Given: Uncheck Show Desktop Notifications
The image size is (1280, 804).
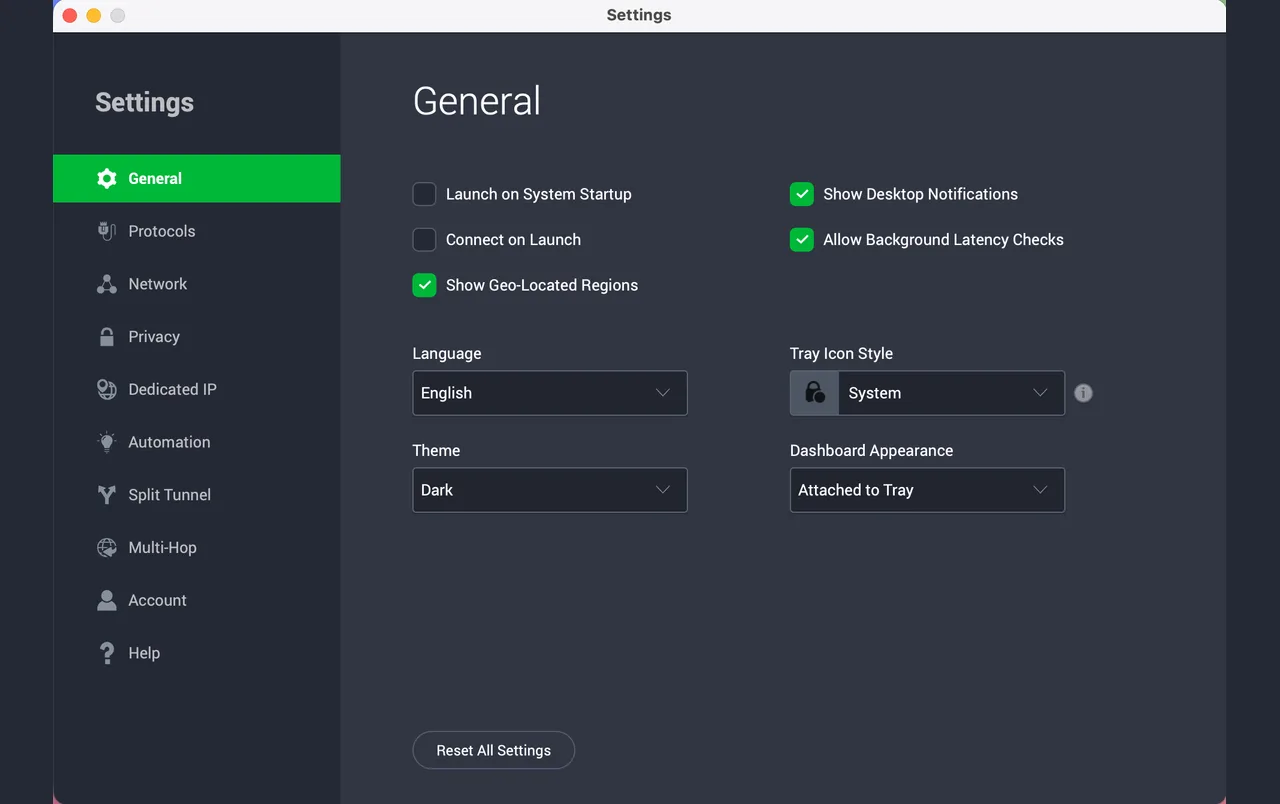Looking at the screenshot, I should tap(802, 194).
